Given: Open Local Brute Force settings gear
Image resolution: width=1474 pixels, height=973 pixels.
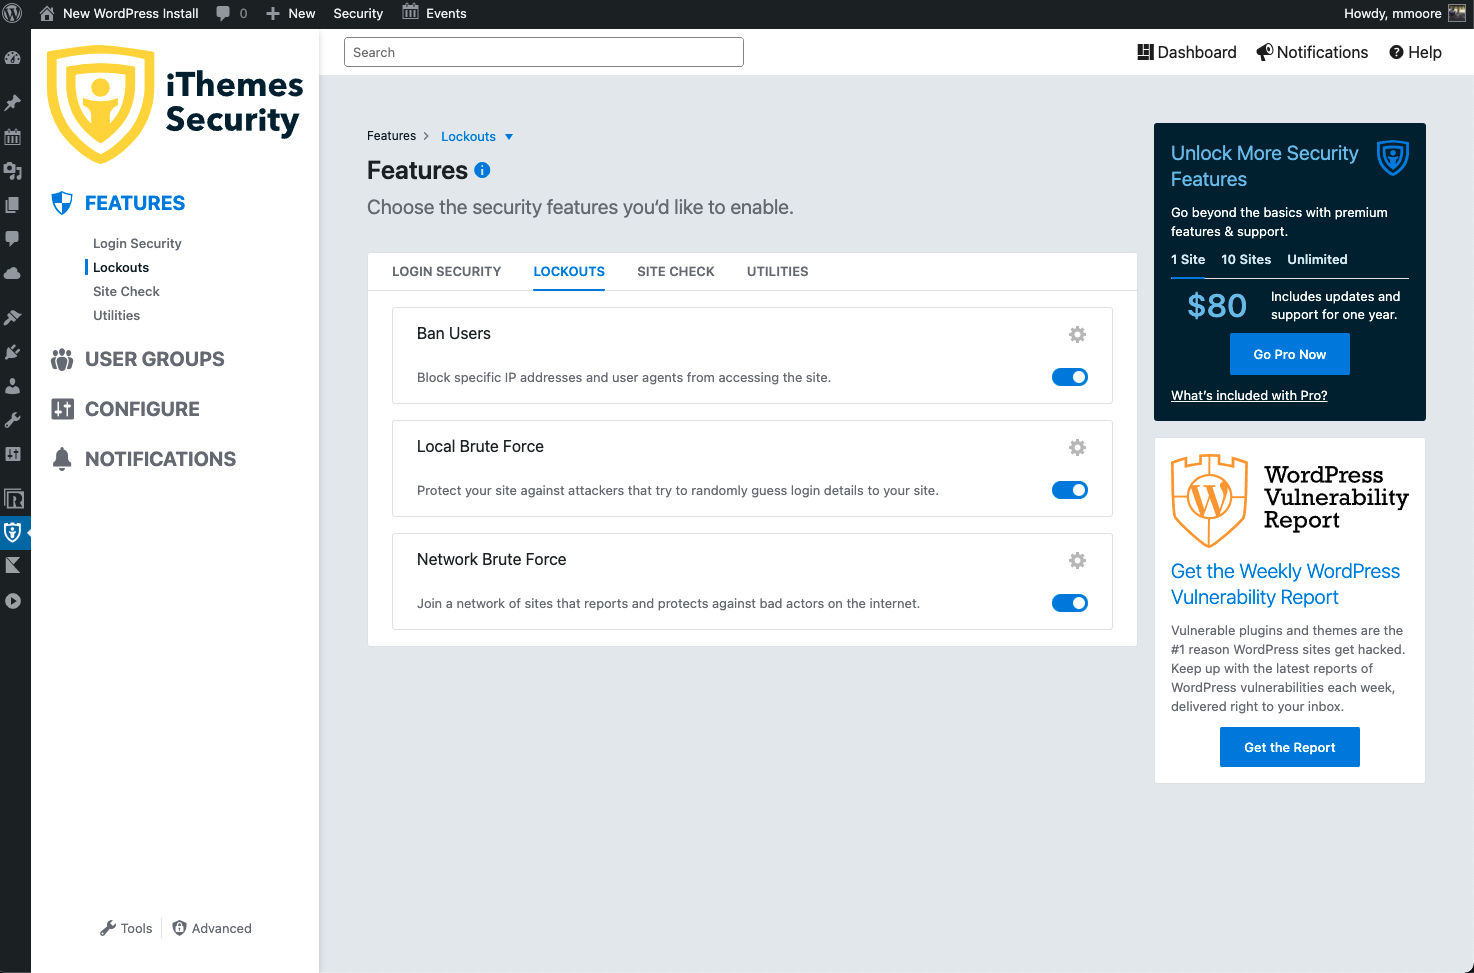Looking at the screenshot, I should coord(1077,447).
